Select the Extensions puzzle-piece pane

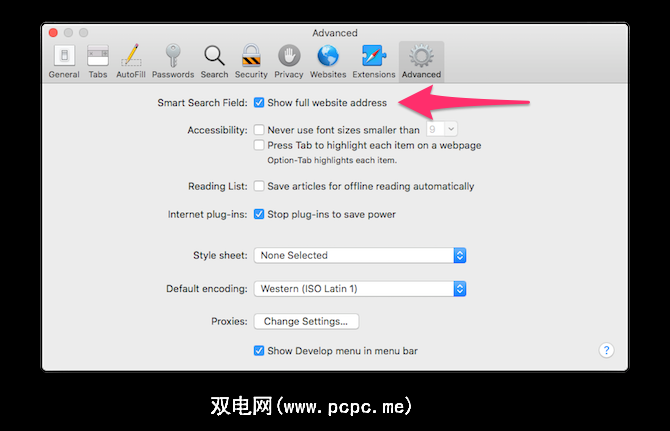(x=374, y=62)
